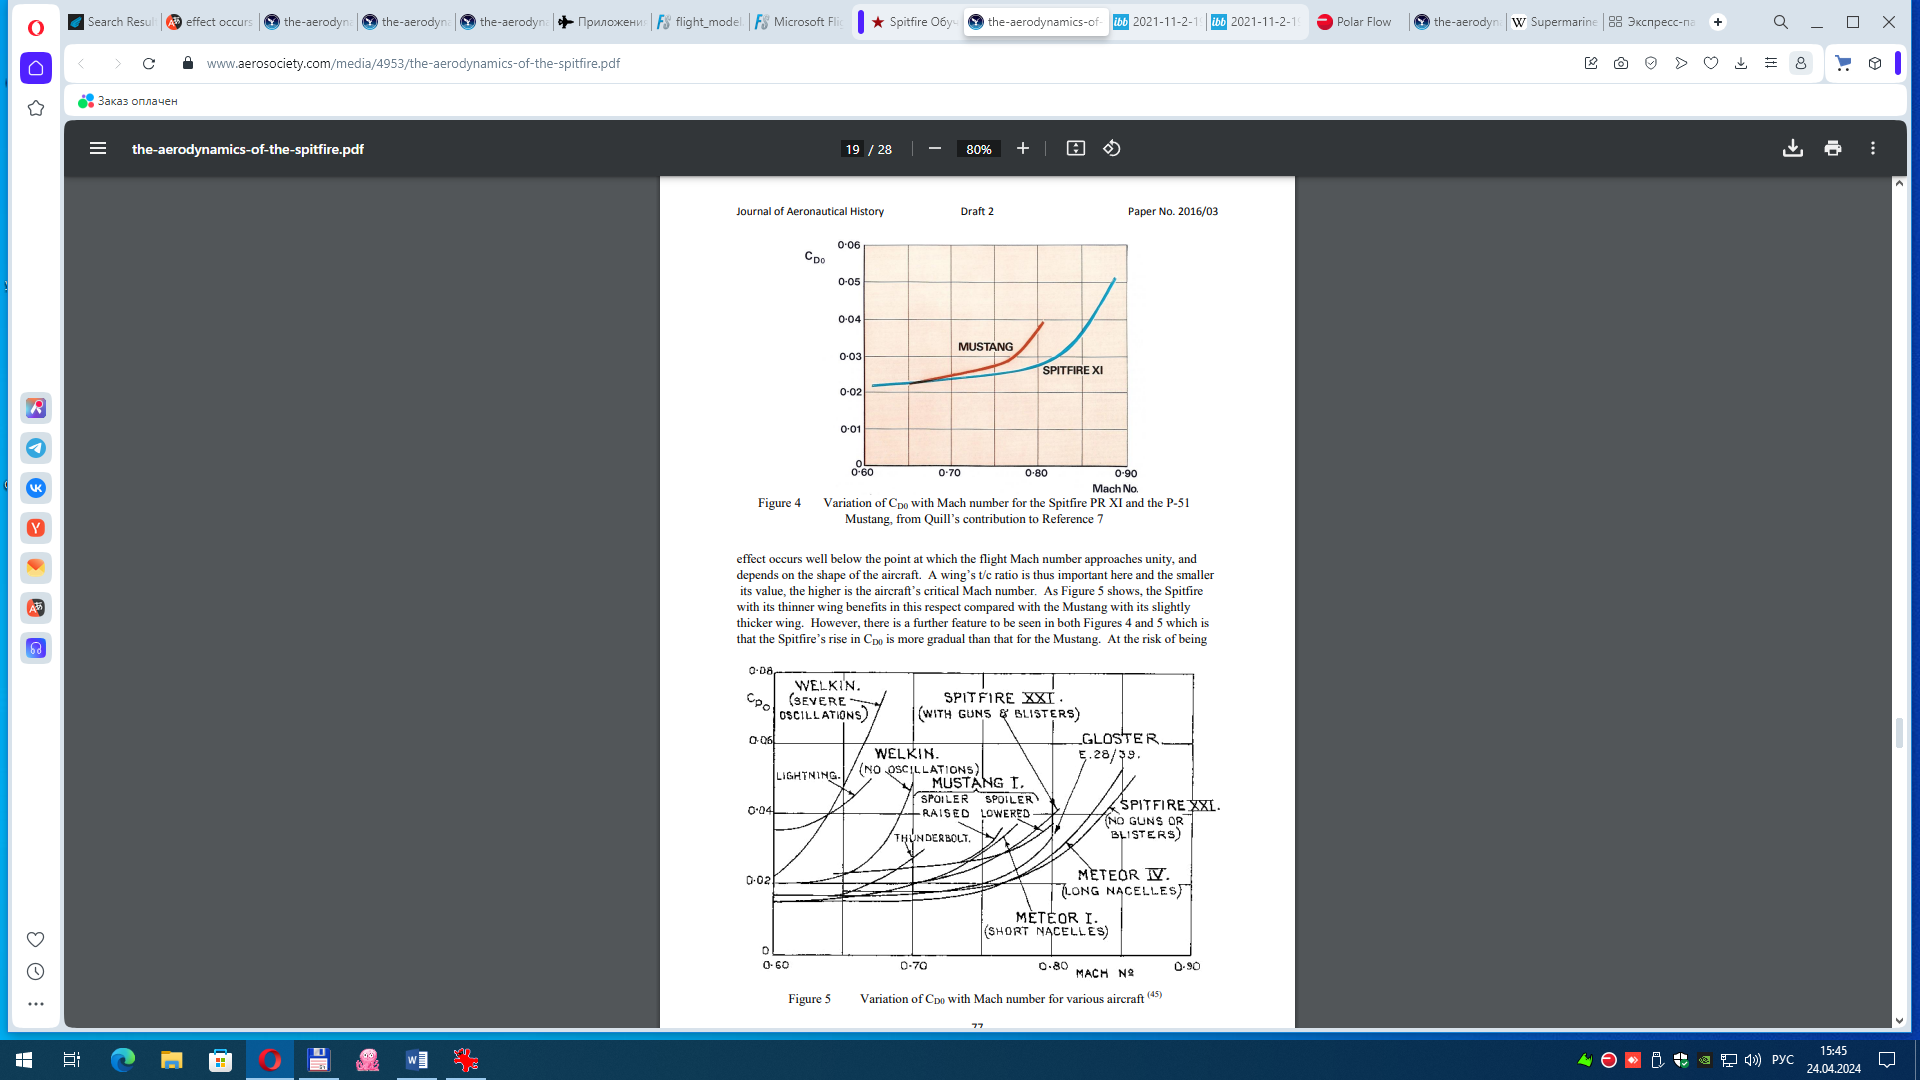Open the Заказ оплачен bookmark
The height and width of the screenshot is (1080, 1920).
point(128,101)
